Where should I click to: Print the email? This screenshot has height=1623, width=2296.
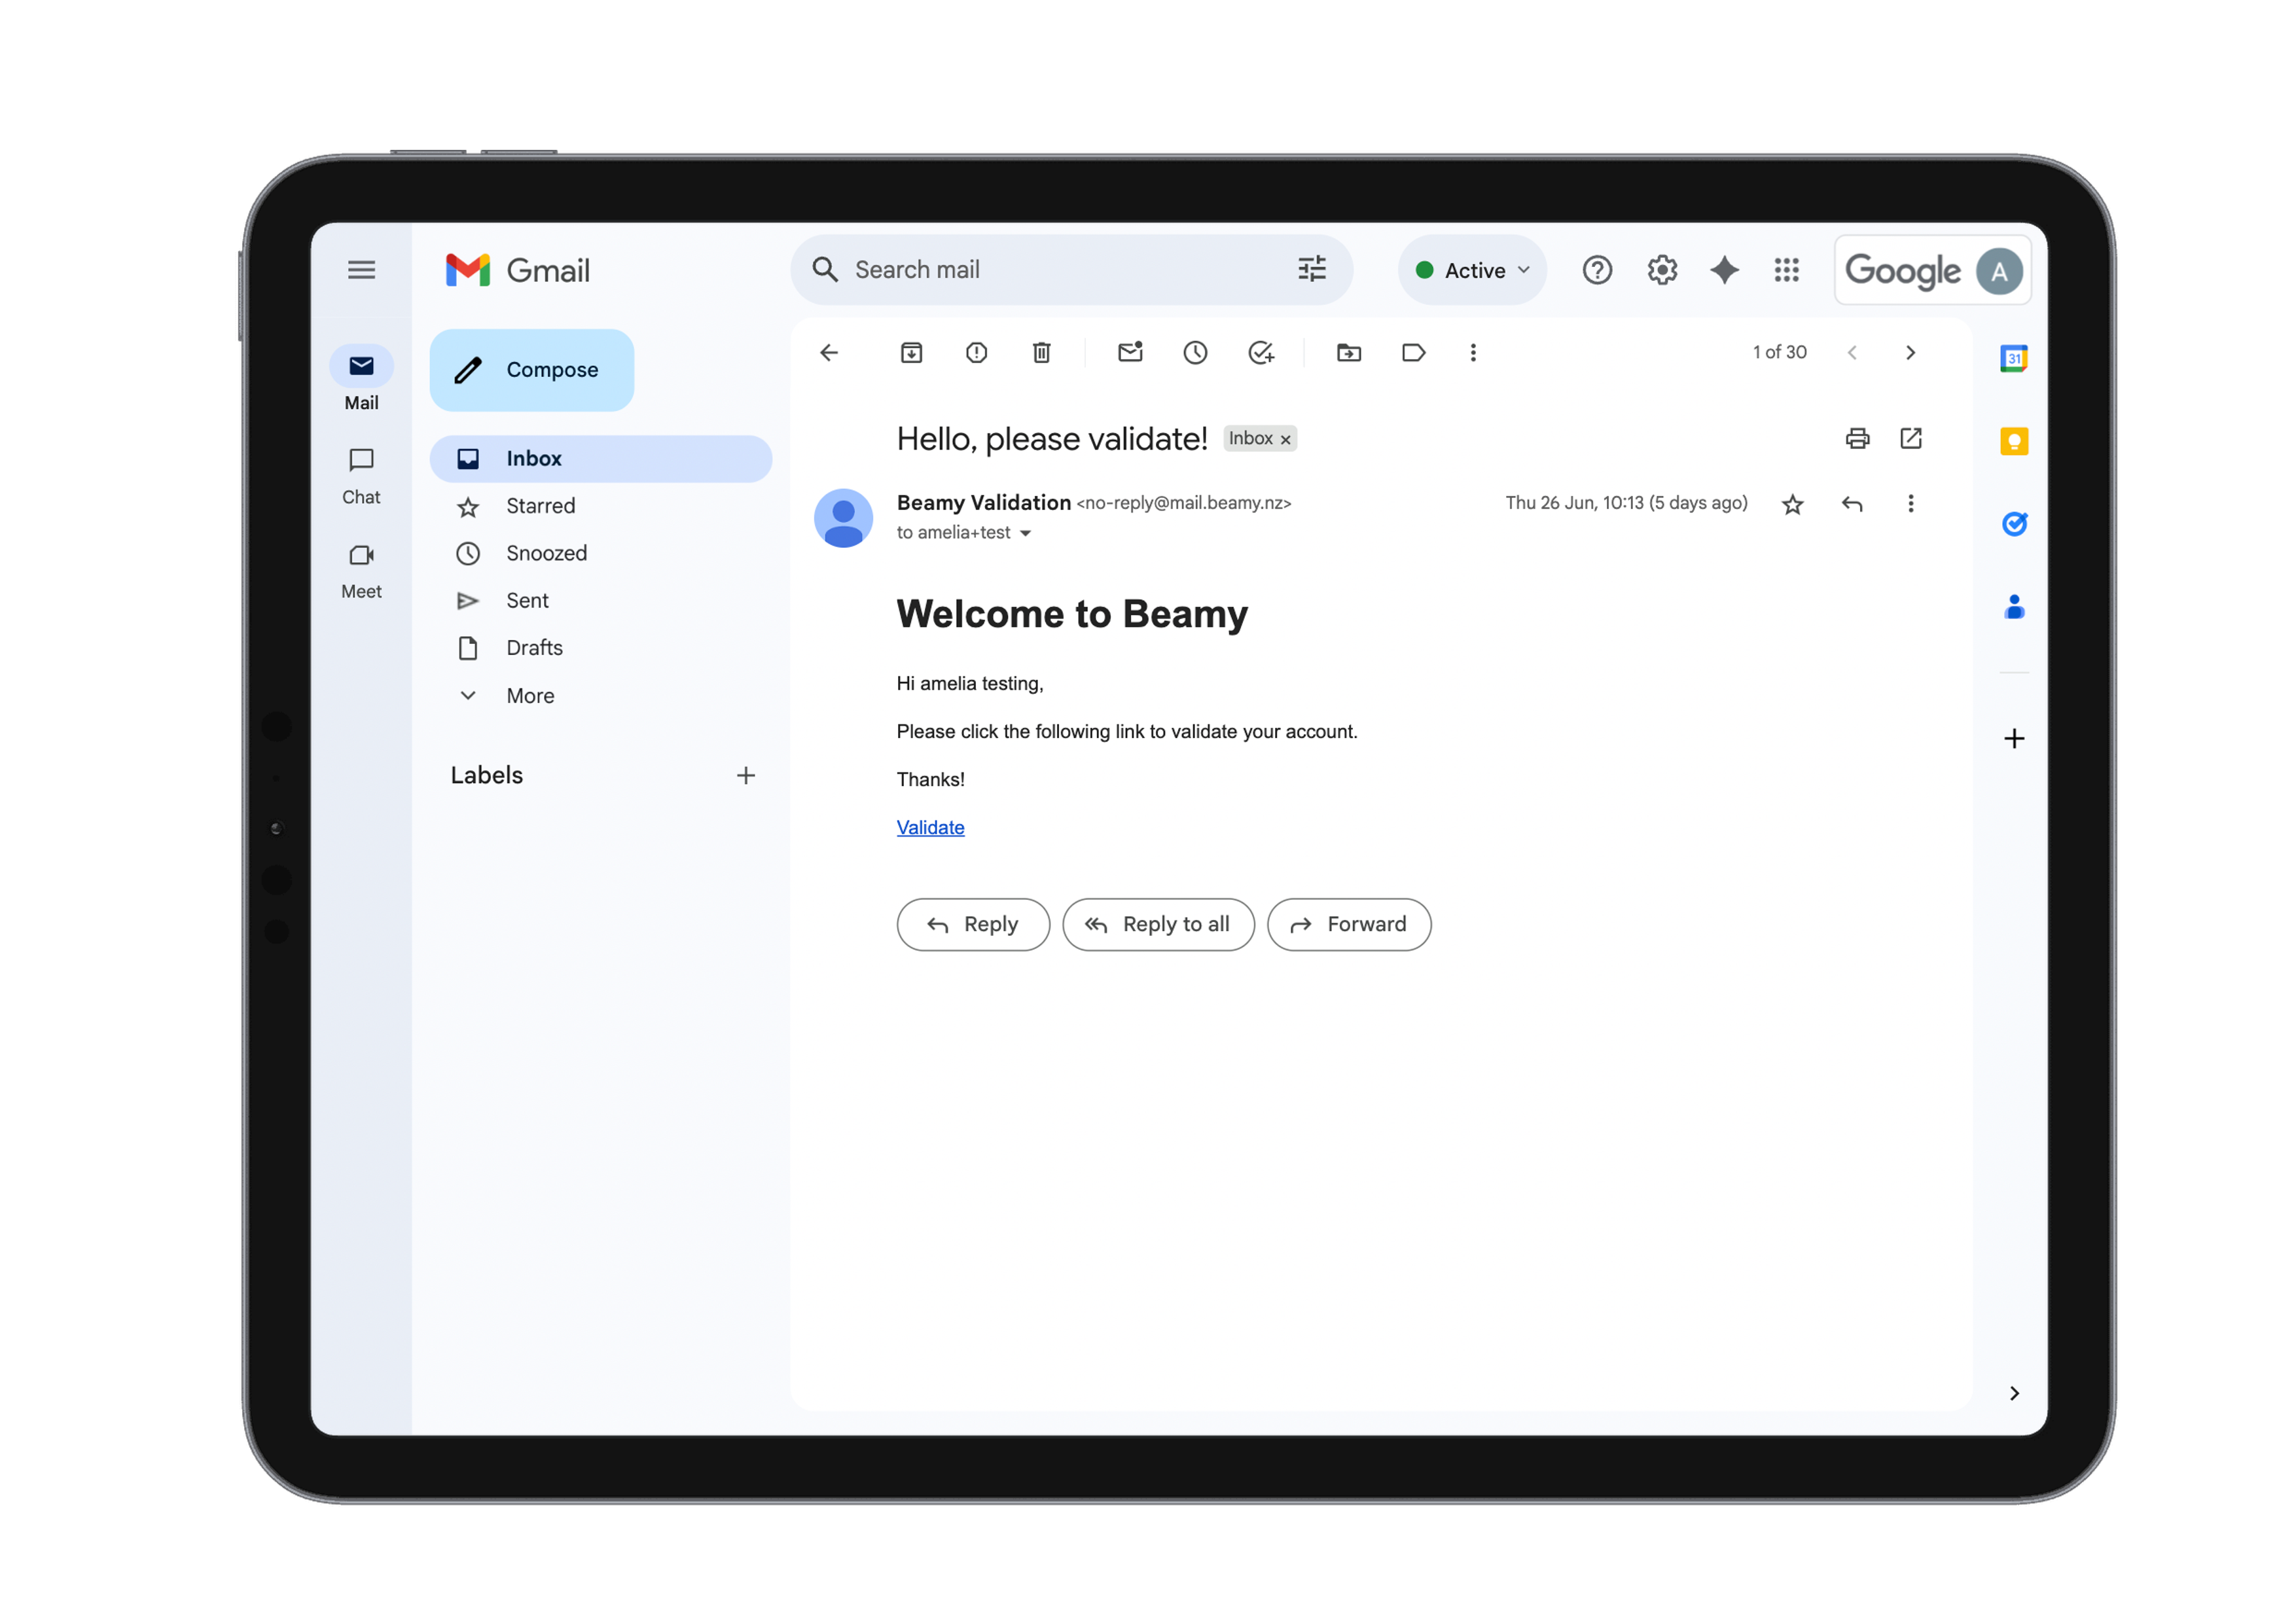(x=1857, y=438)
